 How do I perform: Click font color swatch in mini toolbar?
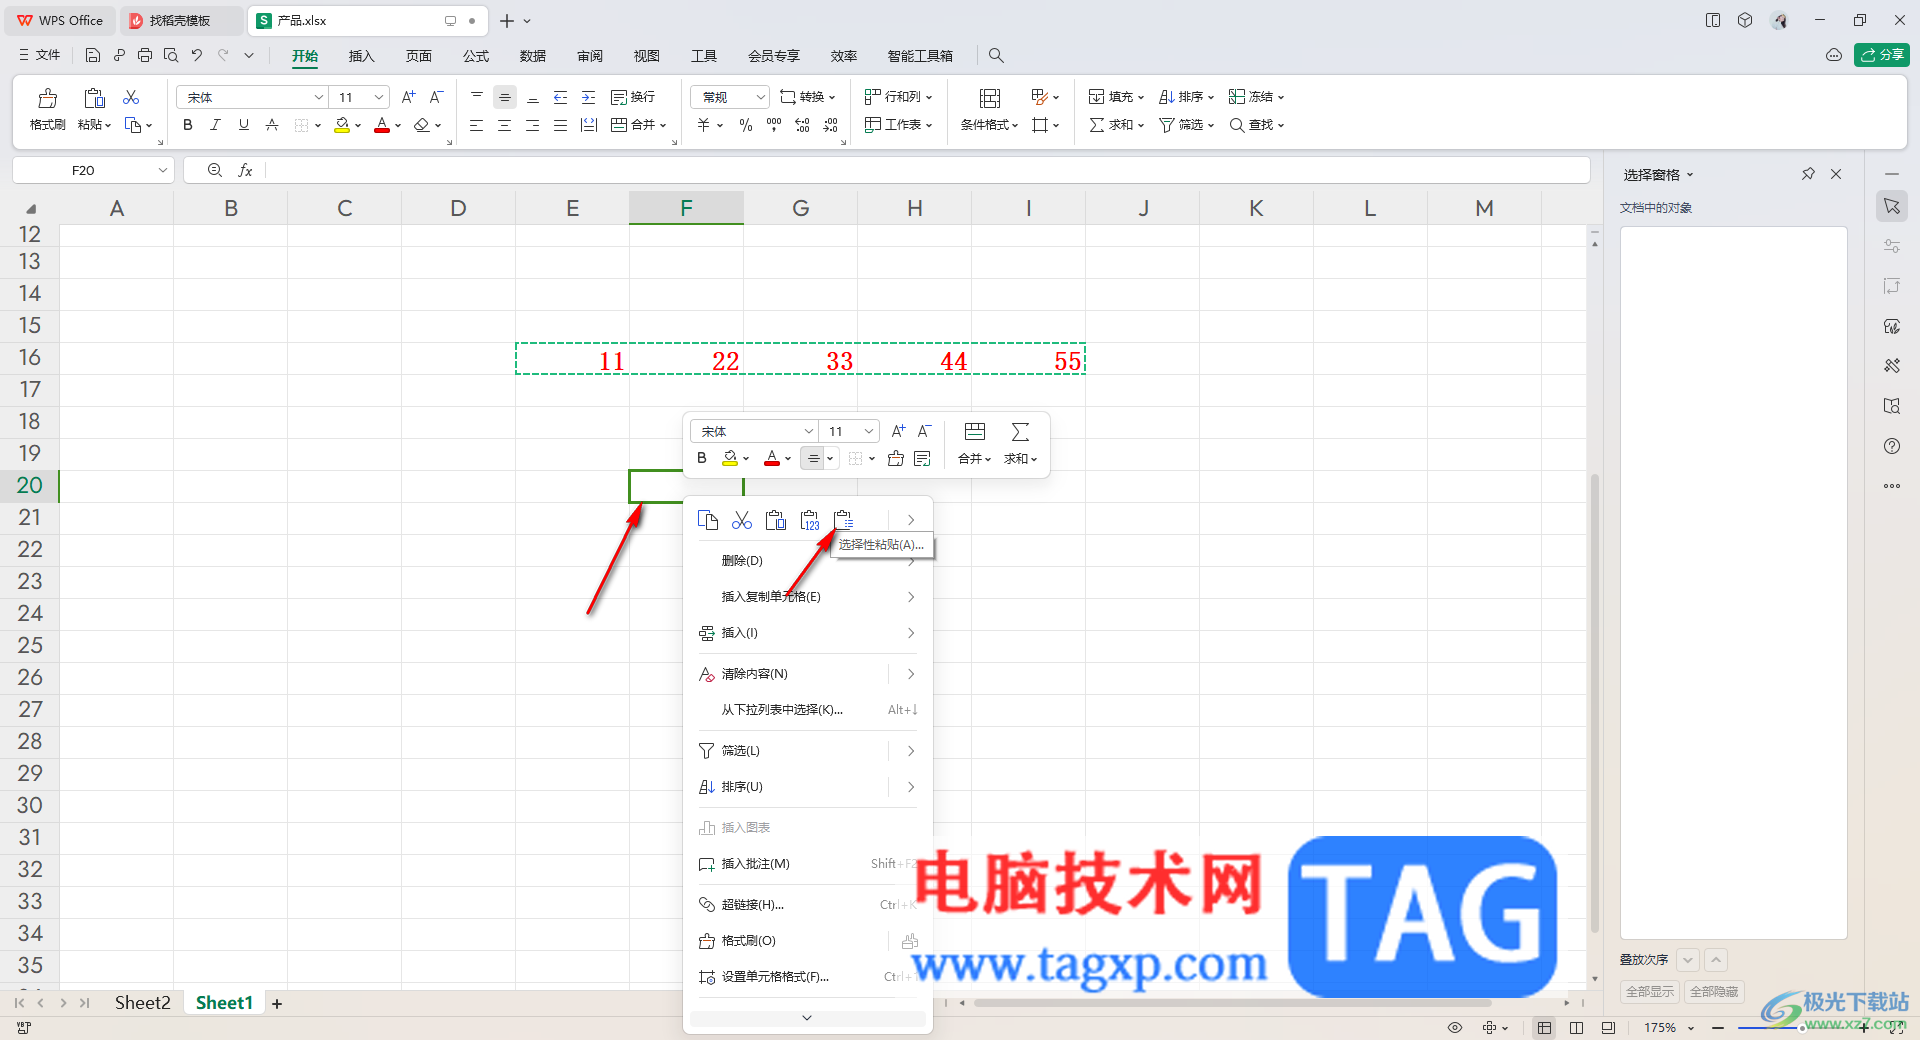tap(772, 458)
